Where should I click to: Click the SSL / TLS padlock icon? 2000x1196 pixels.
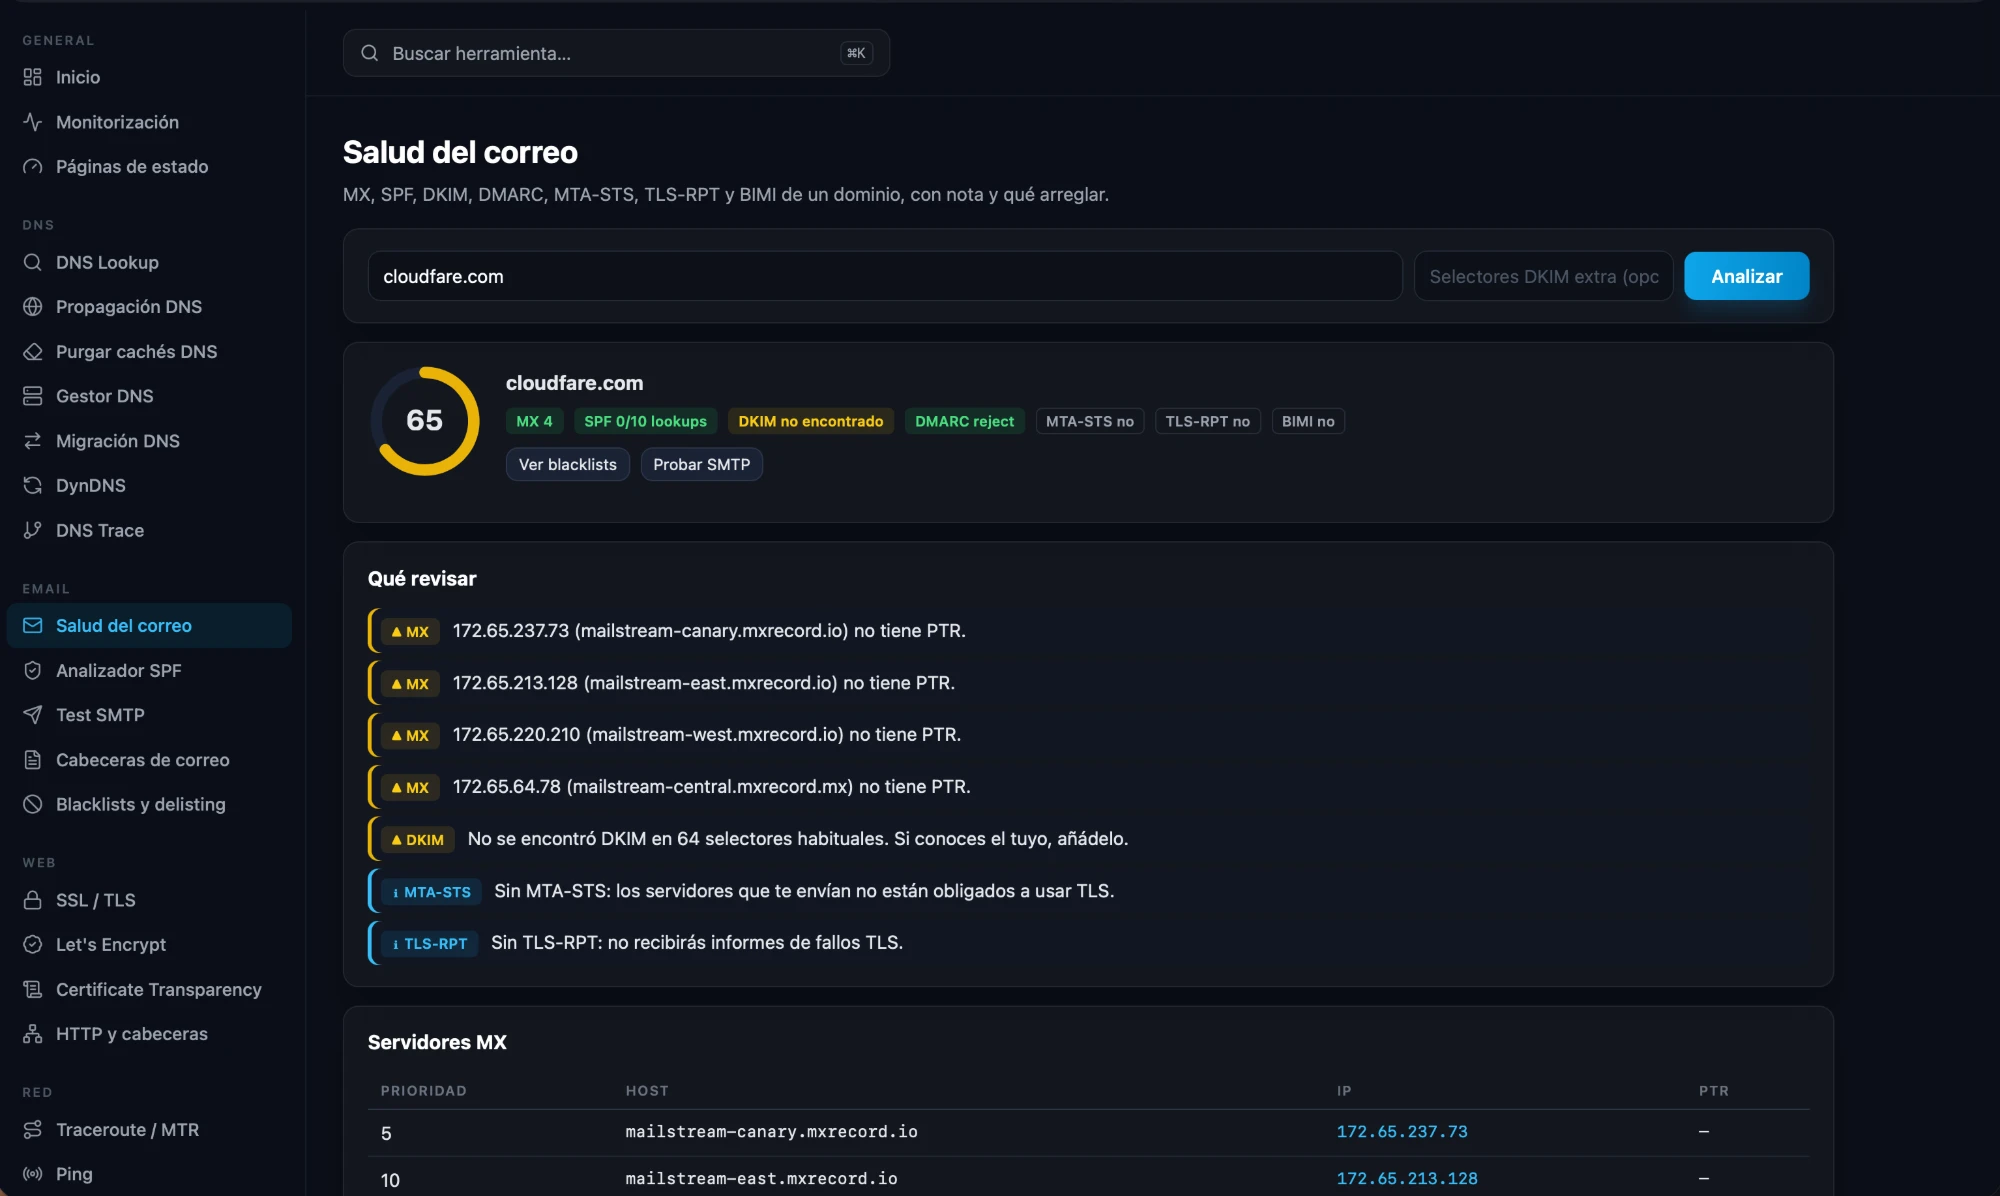tap(33, 900)
